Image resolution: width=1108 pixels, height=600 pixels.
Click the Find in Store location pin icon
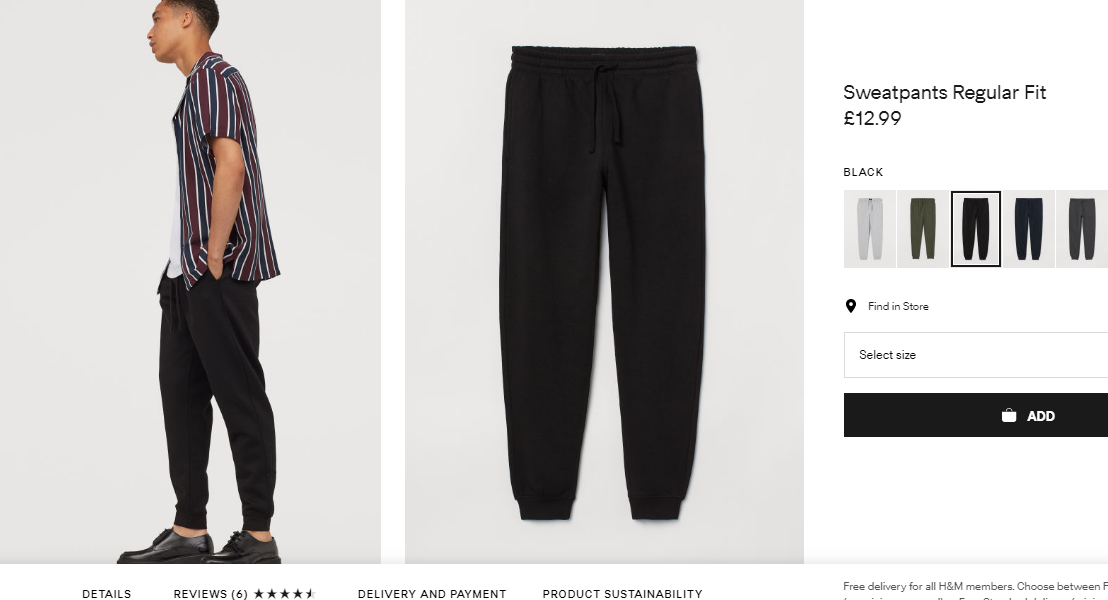pos(851,306)
